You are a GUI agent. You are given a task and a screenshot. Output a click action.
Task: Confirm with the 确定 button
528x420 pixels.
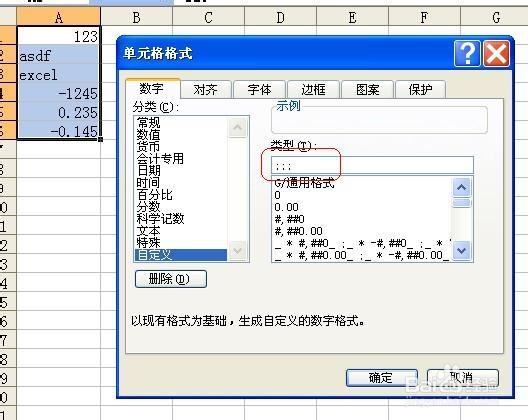pyautogui.click(x=382, y=378)
